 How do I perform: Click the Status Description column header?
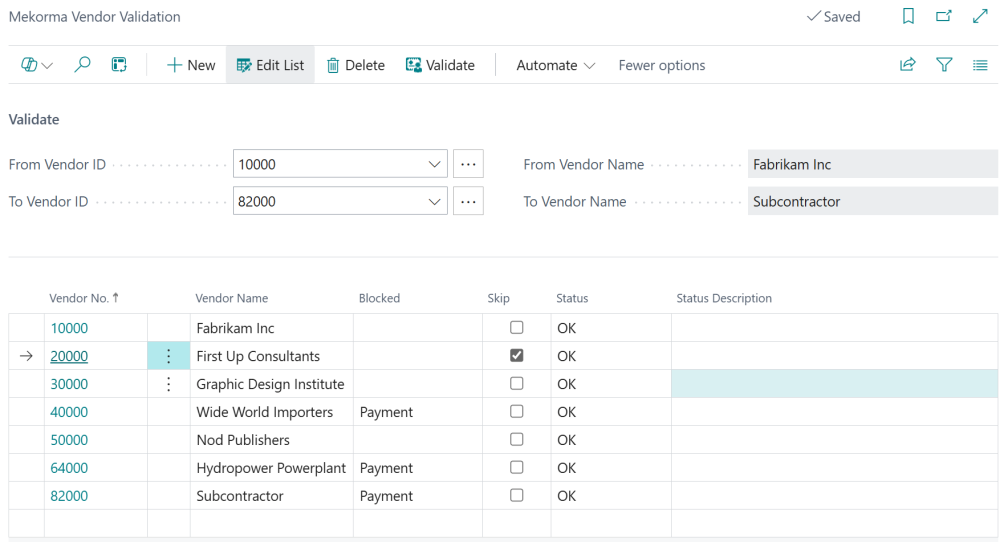(724, 298)
